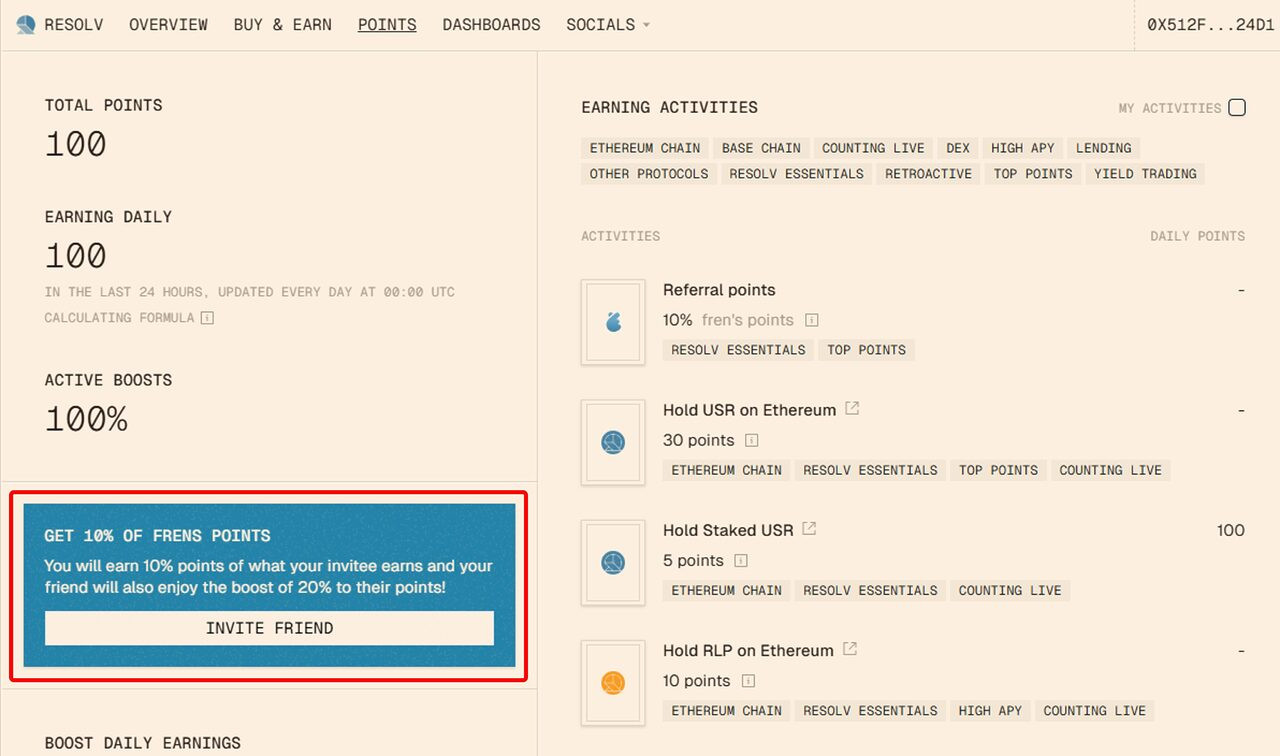Image resolution: width=1280 pixels, height=756 pixels.
Task: Open info tooltip next to fren's points
Action: click(x=813, y=319)
